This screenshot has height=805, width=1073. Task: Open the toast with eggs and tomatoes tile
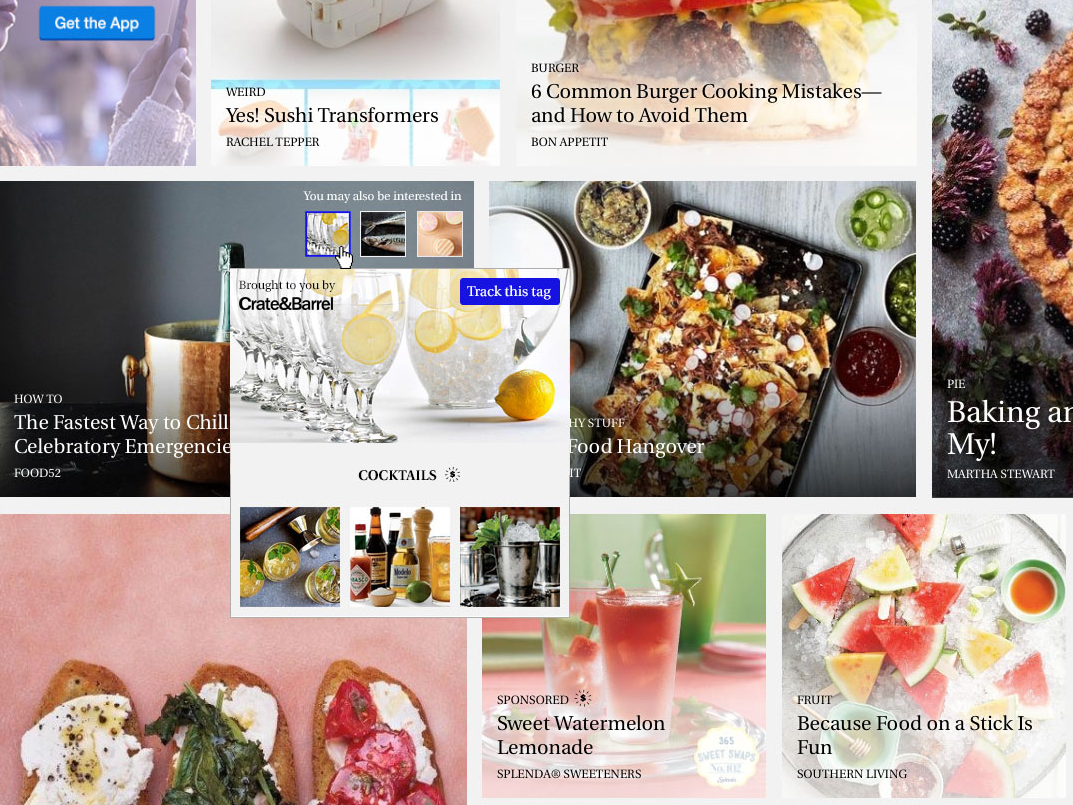pos(233,659)
